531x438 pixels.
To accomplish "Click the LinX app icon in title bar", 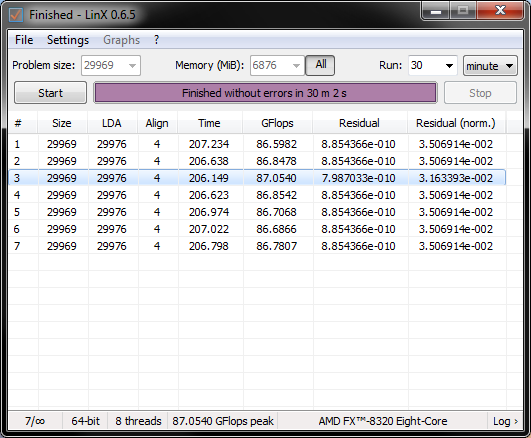I will [16, 15].
